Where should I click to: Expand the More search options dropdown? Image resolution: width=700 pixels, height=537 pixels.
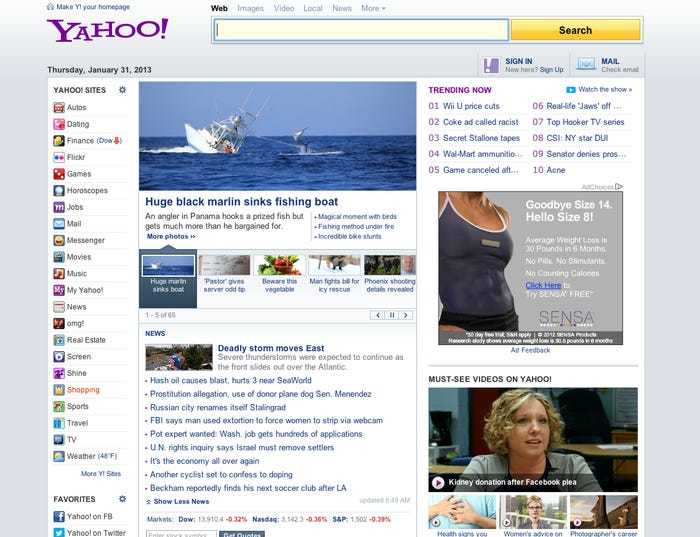click(x=373, y=8)
